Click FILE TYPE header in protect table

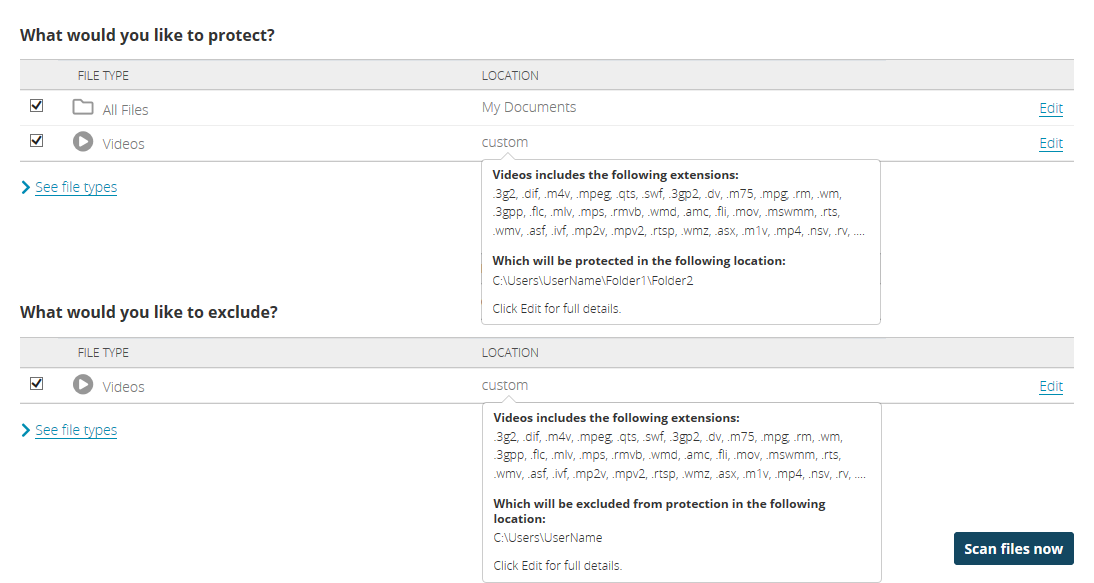point(103,75)
